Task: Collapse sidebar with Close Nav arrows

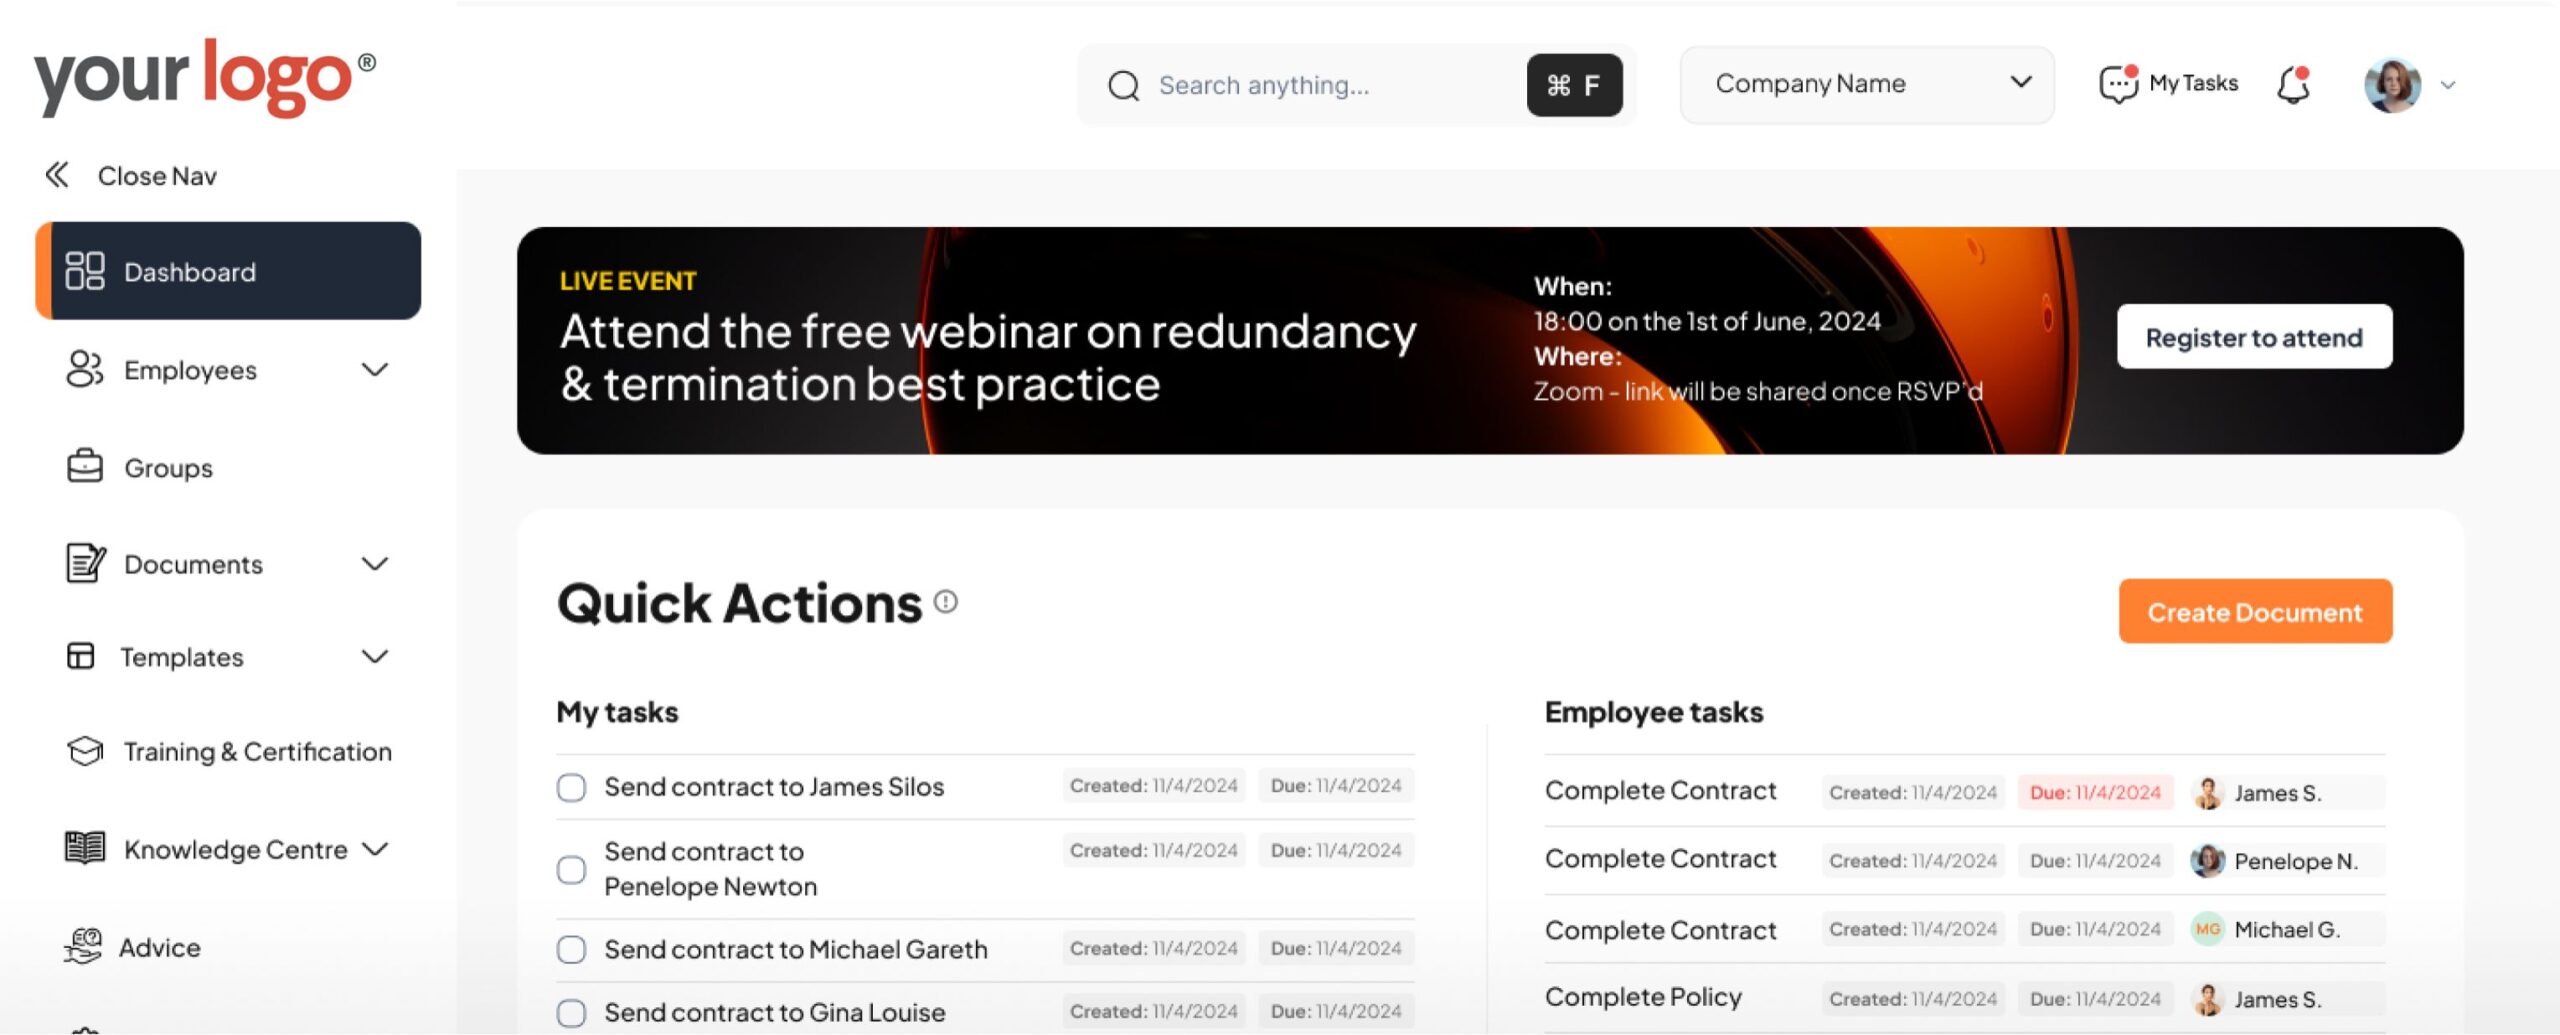Action: click(57, 175)
